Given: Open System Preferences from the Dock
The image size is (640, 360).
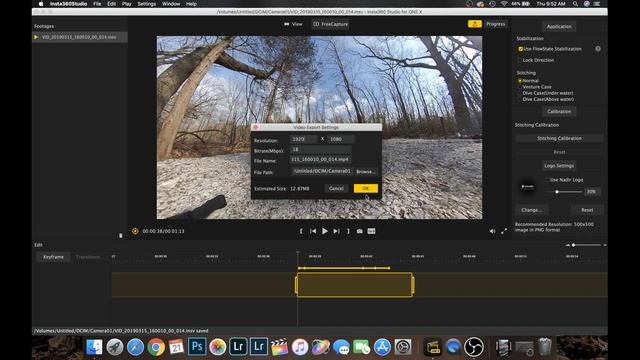Looking at the screenshot, I should coord(403,347).
